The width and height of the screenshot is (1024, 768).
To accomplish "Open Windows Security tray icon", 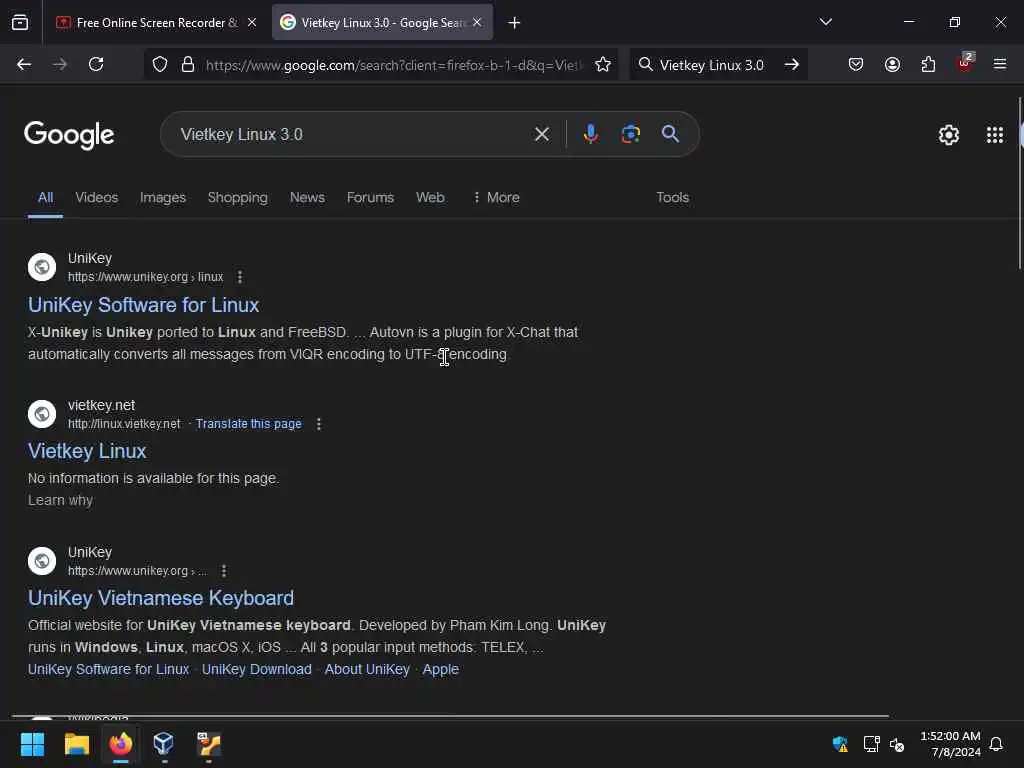I will (840, 744).
